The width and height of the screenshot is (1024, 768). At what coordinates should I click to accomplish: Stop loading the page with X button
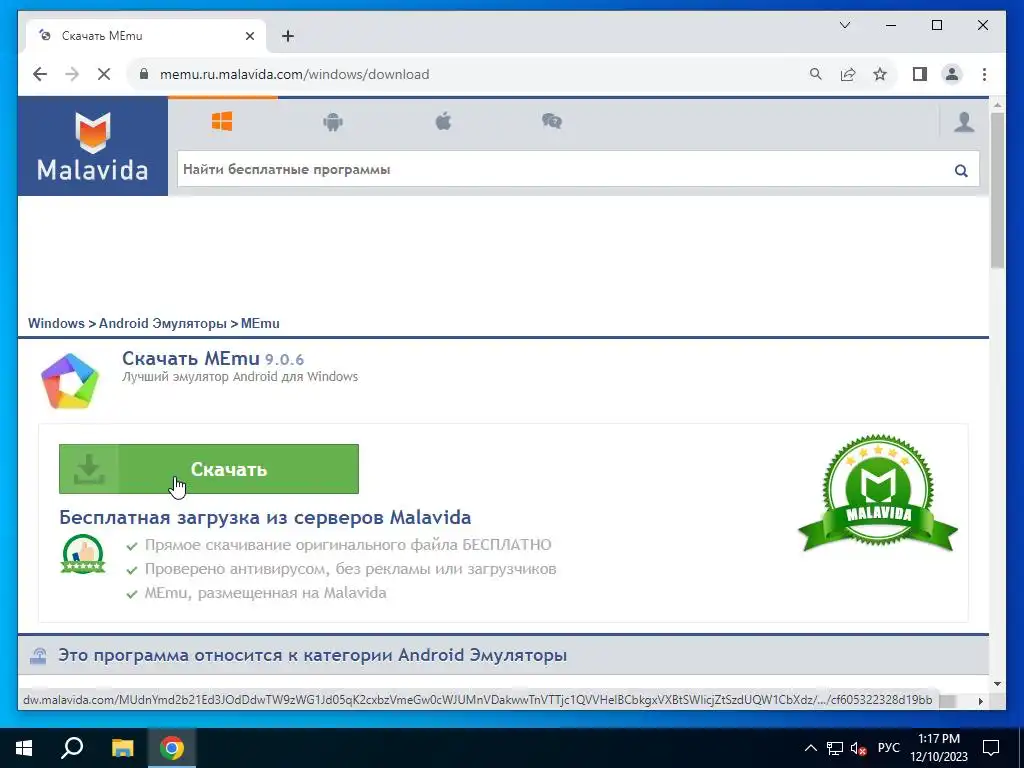click(x=104, y=74)
